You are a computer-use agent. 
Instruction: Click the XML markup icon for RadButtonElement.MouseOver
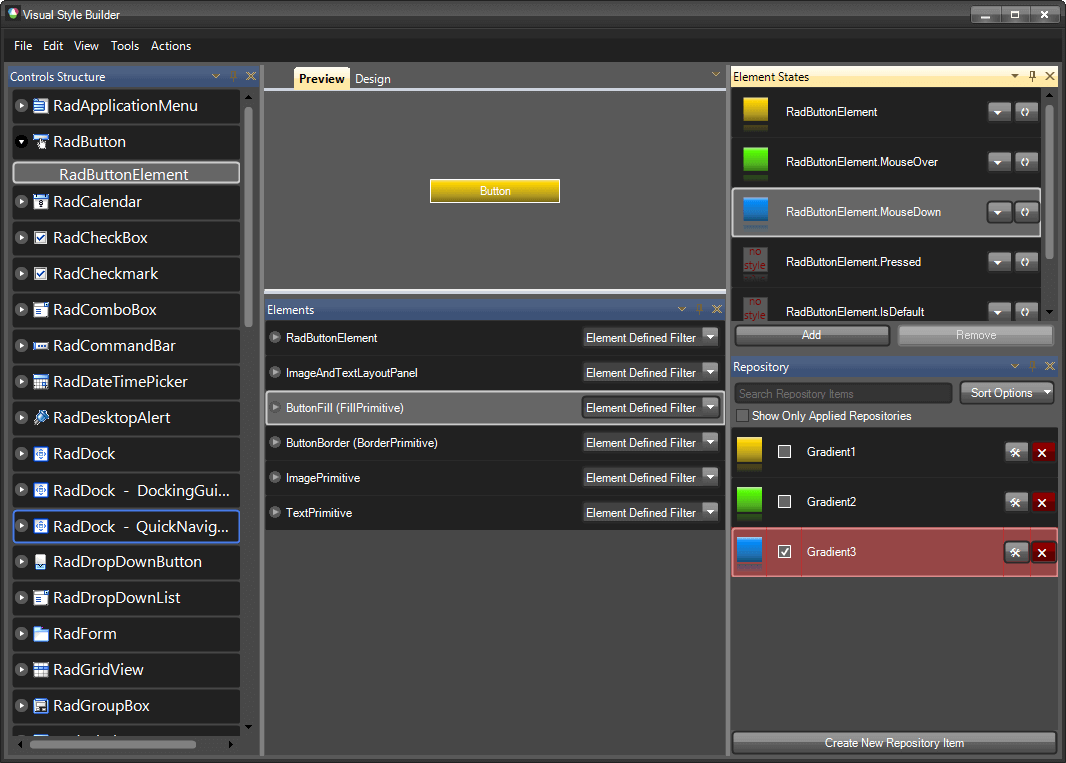[1026, 161]
